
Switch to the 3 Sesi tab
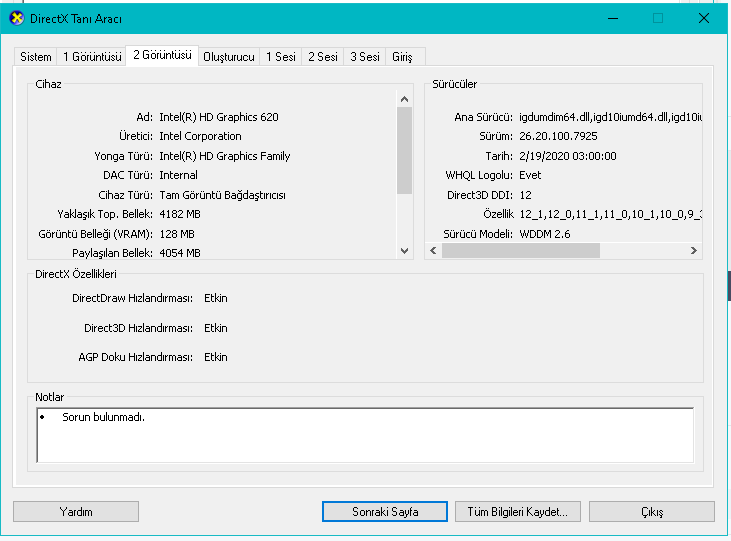click(365, 57)
